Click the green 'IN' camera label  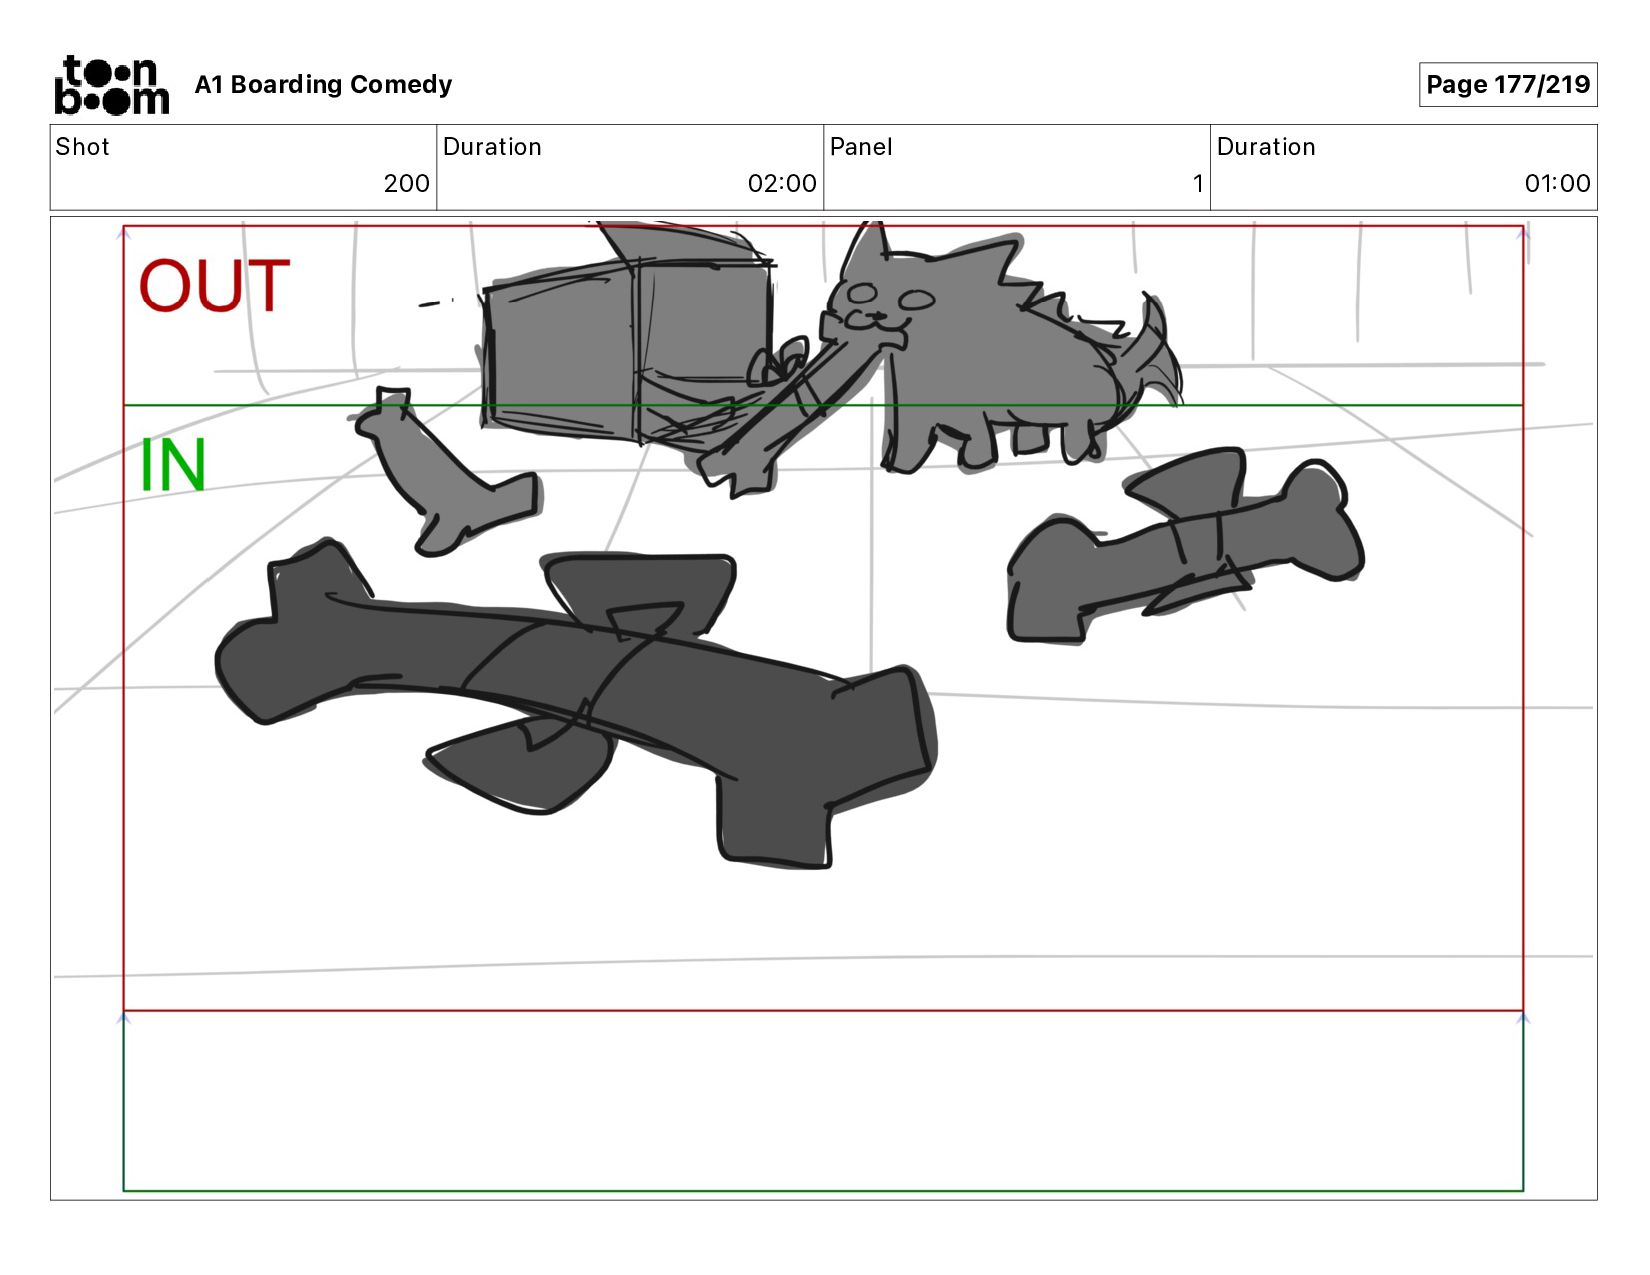point(173,465)
